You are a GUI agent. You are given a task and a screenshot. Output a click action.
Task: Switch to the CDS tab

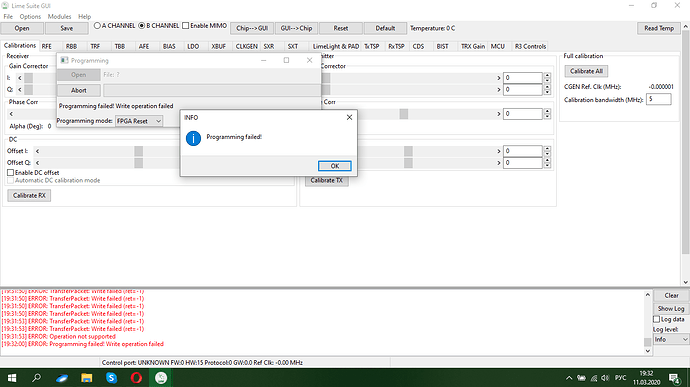[418, 46]
